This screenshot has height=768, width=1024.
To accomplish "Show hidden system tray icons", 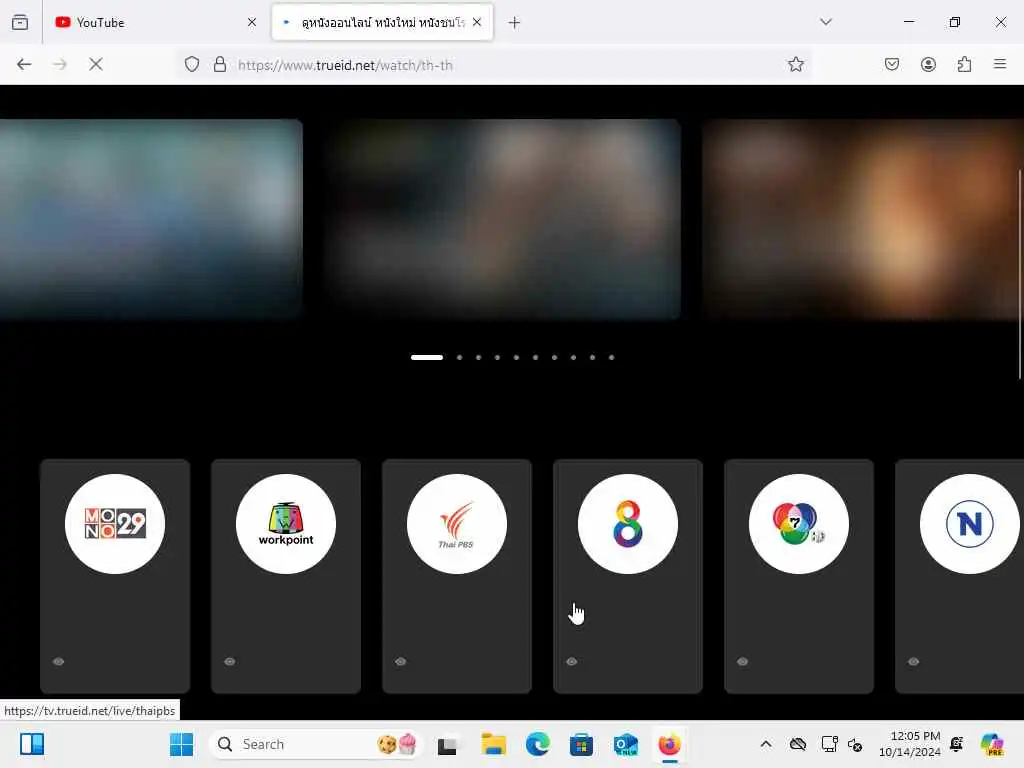I will pyautogui.click(x=766, y=744).
